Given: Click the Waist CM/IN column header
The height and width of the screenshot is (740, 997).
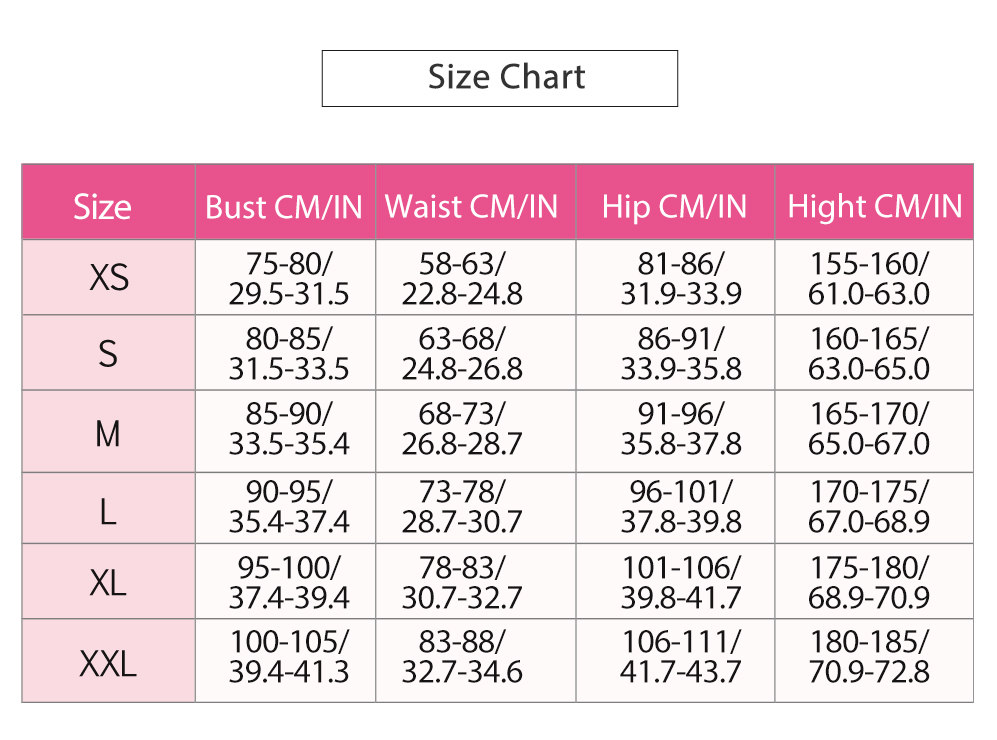Looking at the screenshot, I should pos(476,202).
